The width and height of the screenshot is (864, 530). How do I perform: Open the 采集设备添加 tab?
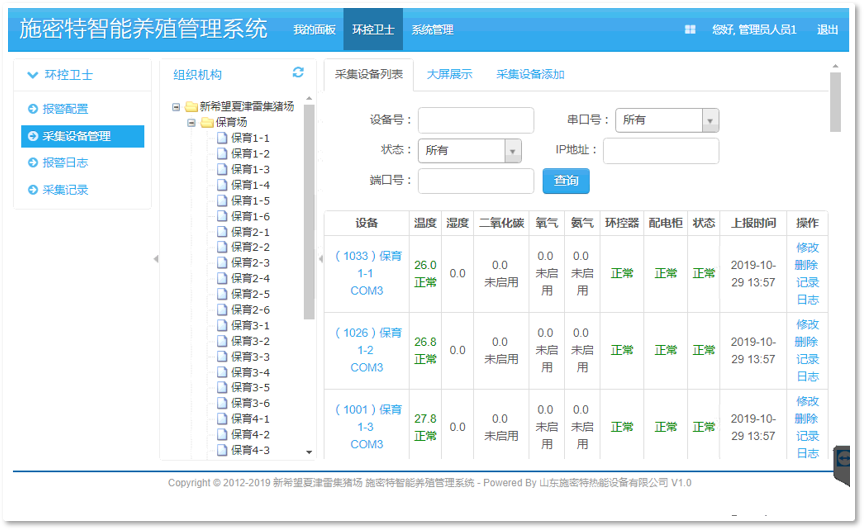[530, 74]
